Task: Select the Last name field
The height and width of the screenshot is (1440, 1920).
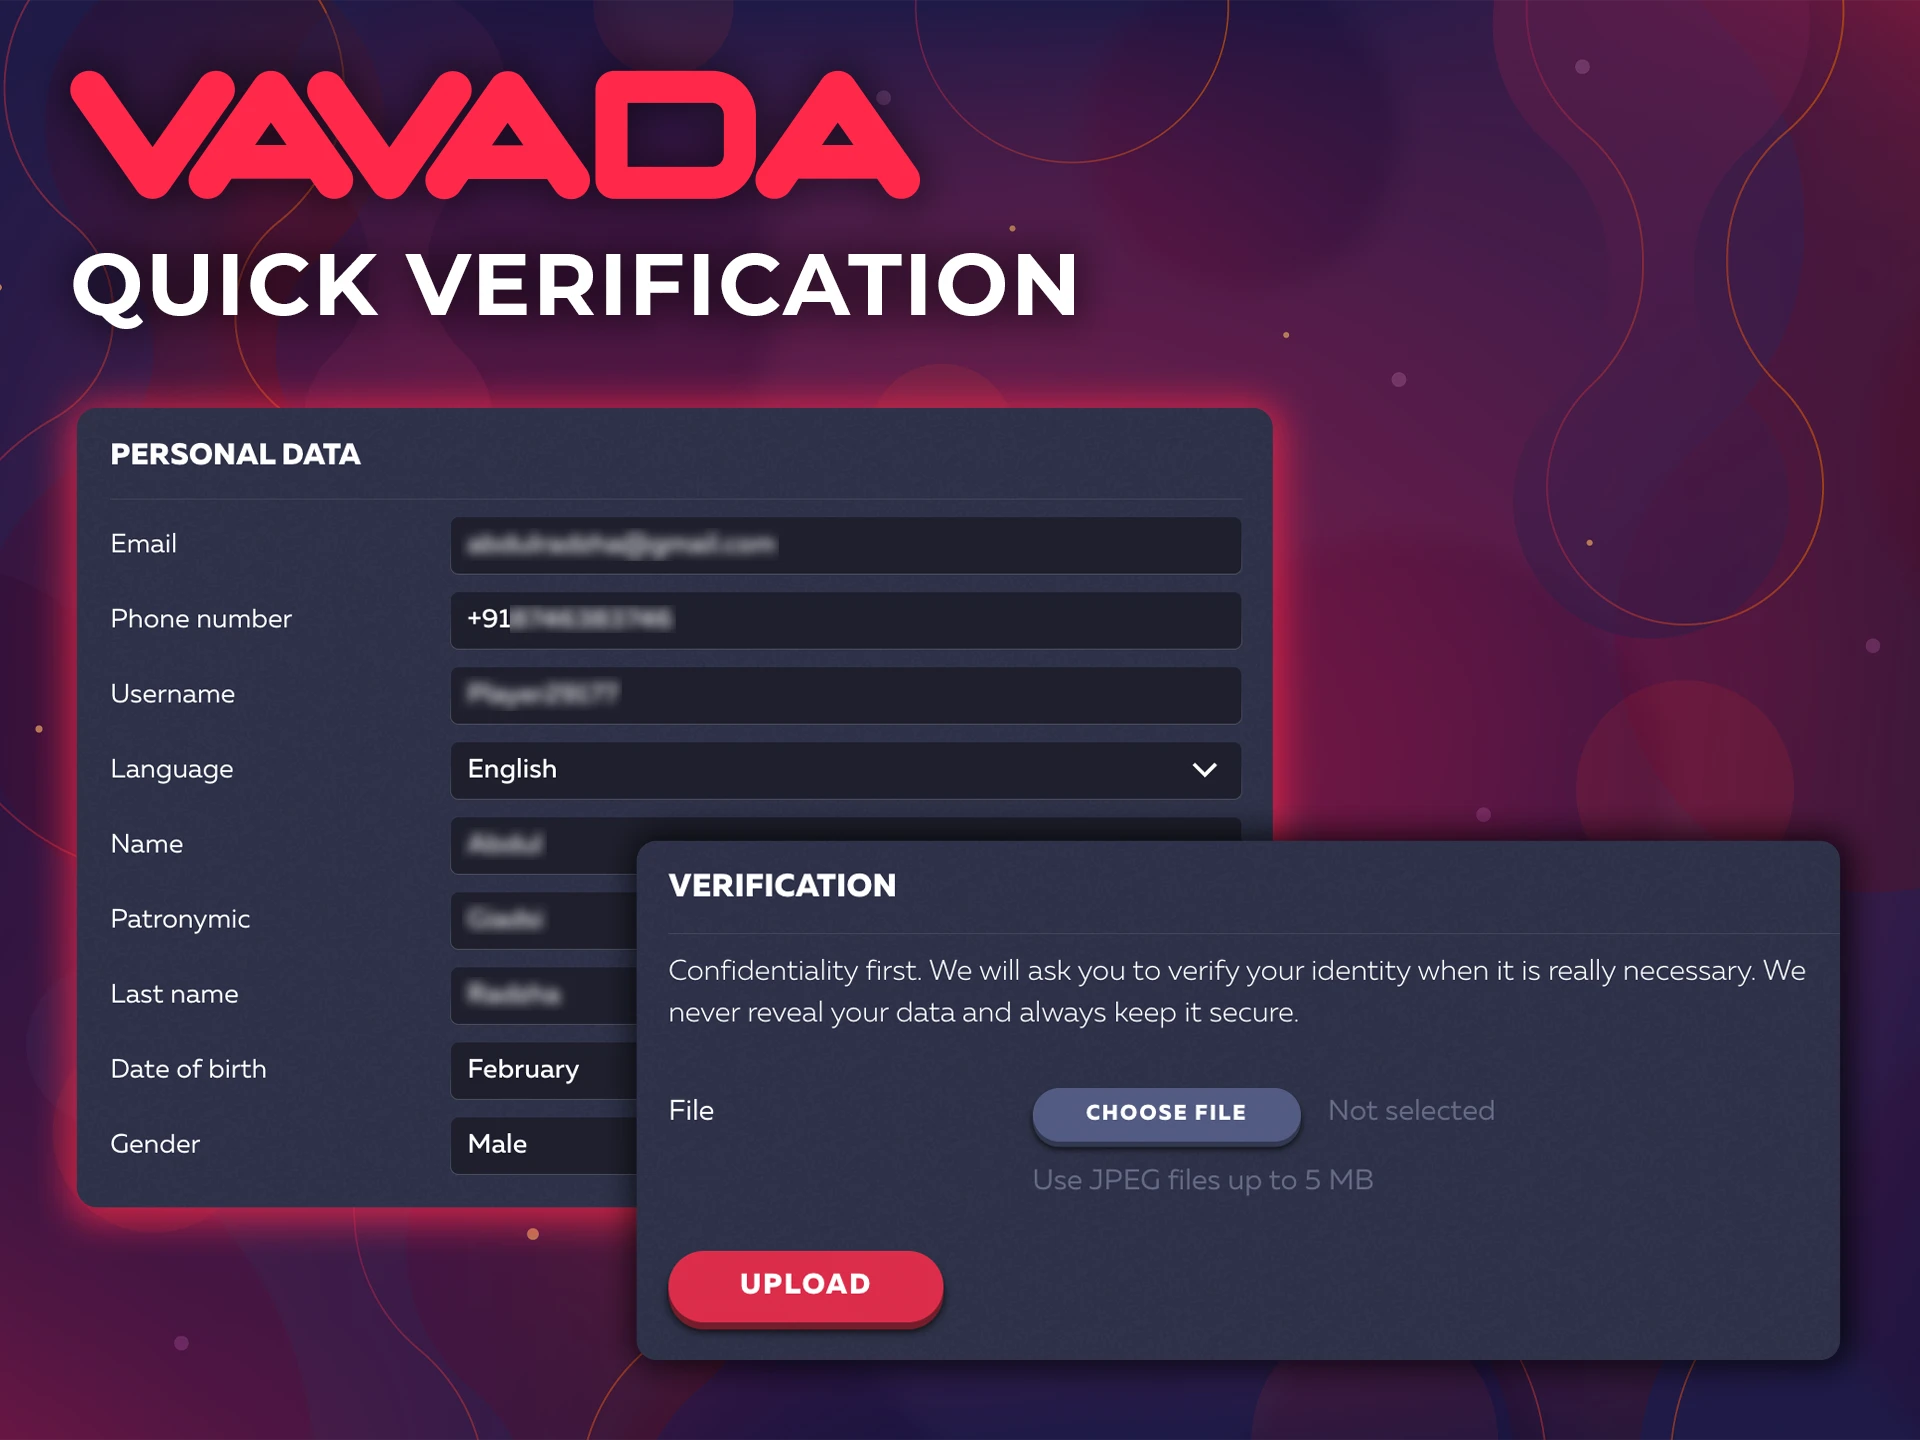Action: click(x=545, y=994)
